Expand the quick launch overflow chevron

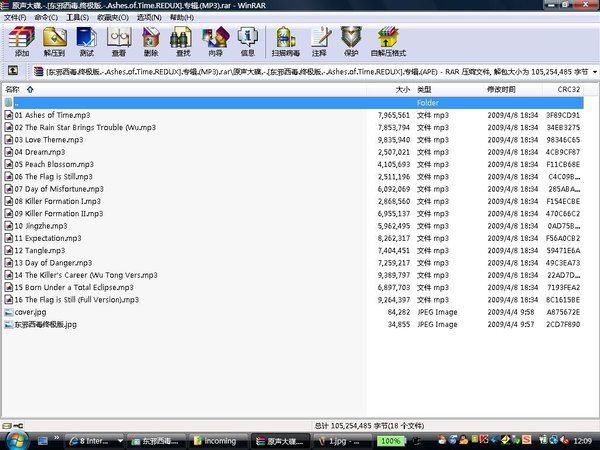pos(57,438)
